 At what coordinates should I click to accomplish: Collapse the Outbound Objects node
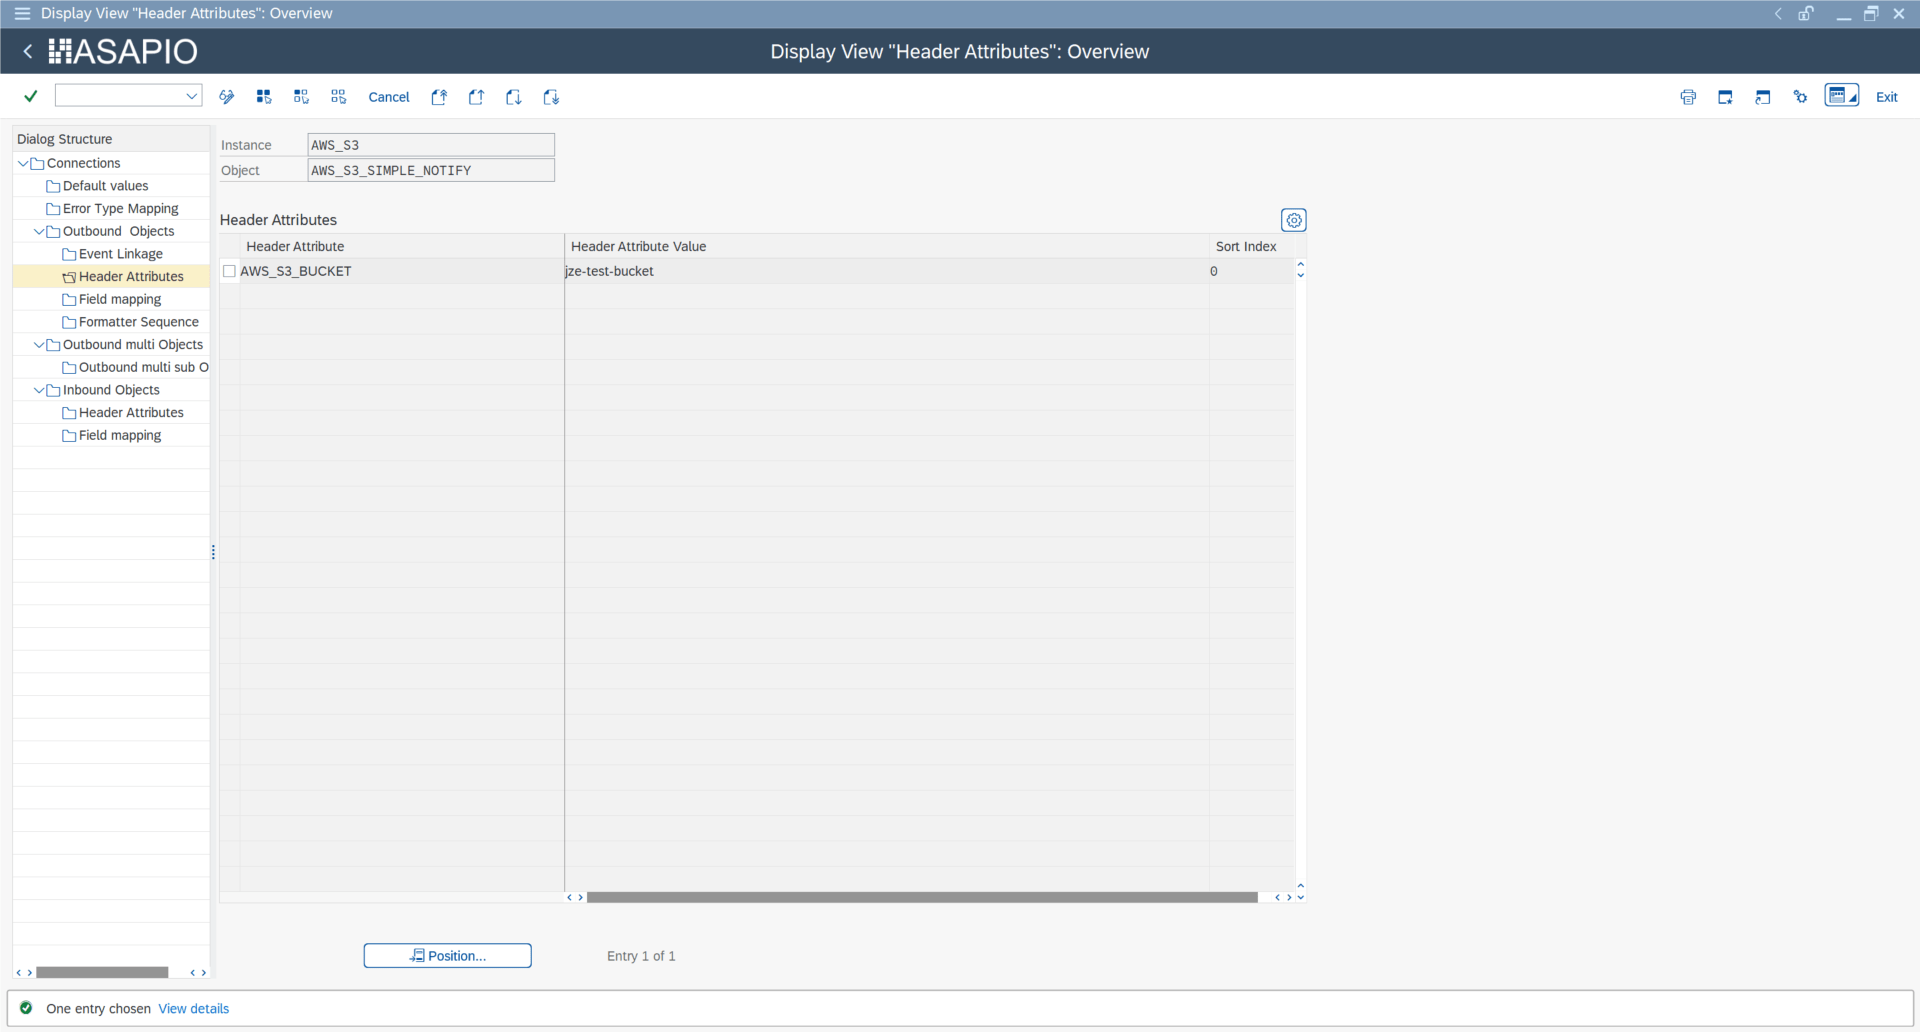pos(39,231)
